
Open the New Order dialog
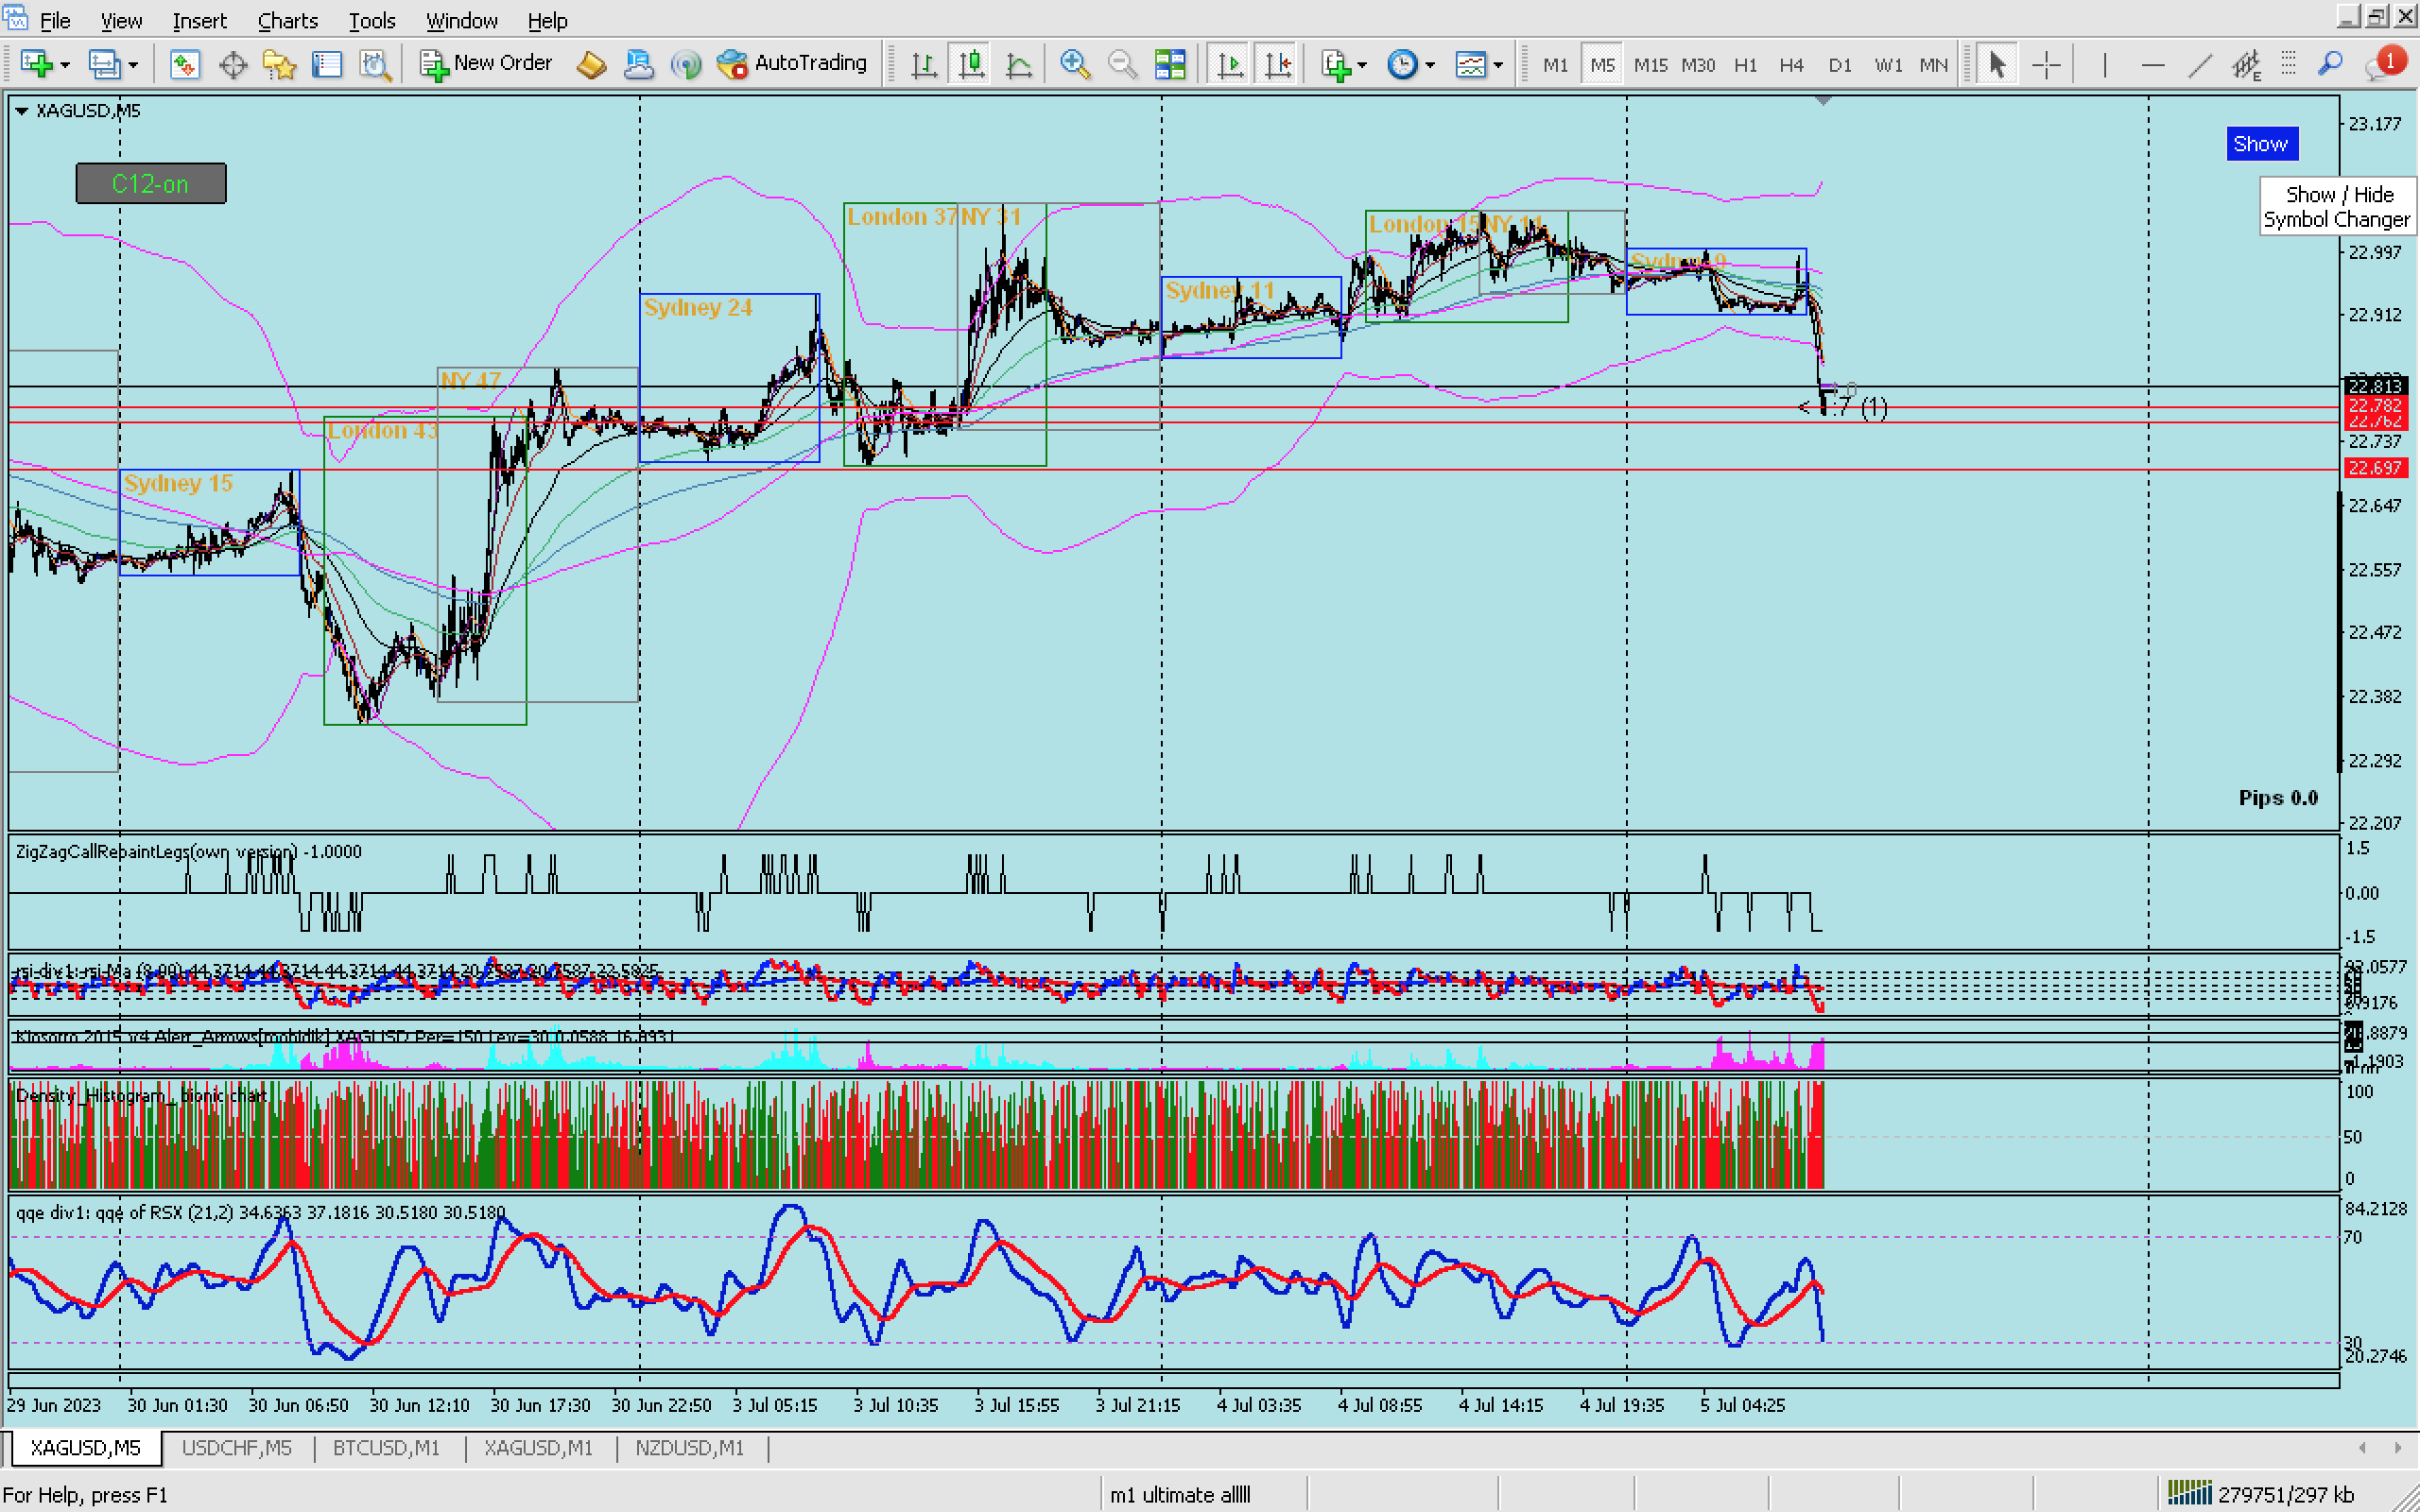[x=487, y=63]
